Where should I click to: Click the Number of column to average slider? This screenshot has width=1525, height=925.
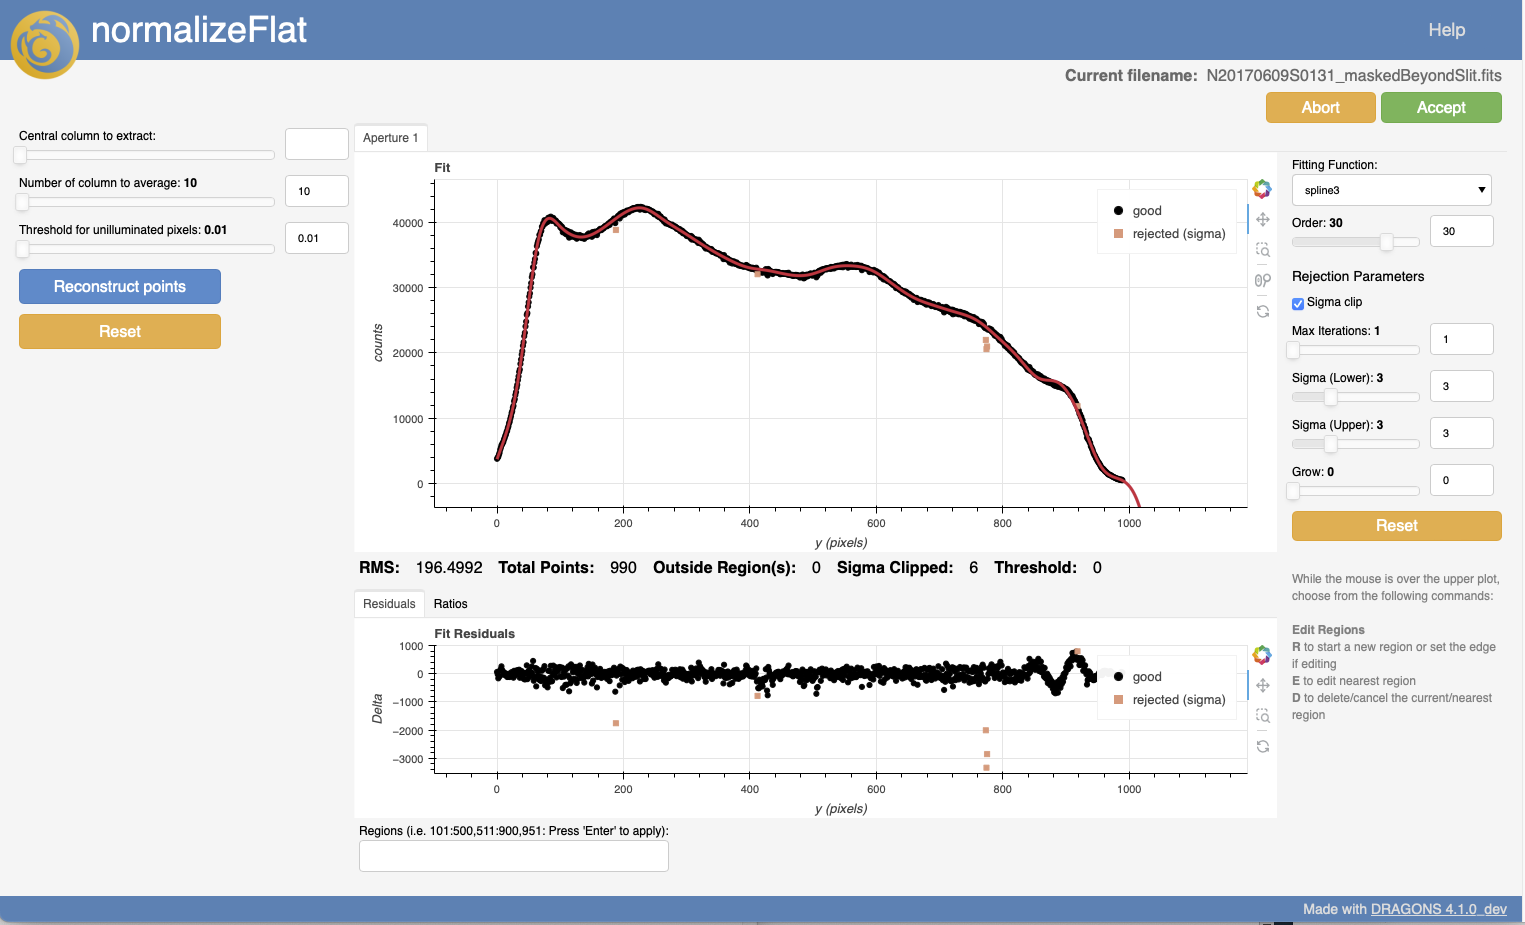coord(146,202)
